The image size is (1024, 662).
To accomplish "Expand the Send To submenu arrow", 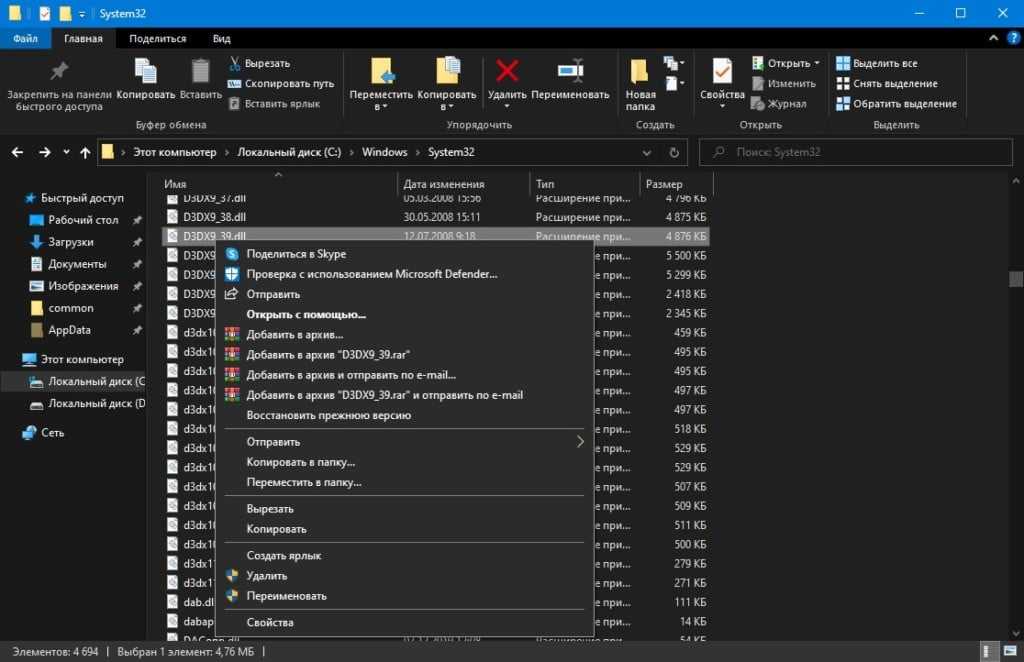I will coord(580,441).
